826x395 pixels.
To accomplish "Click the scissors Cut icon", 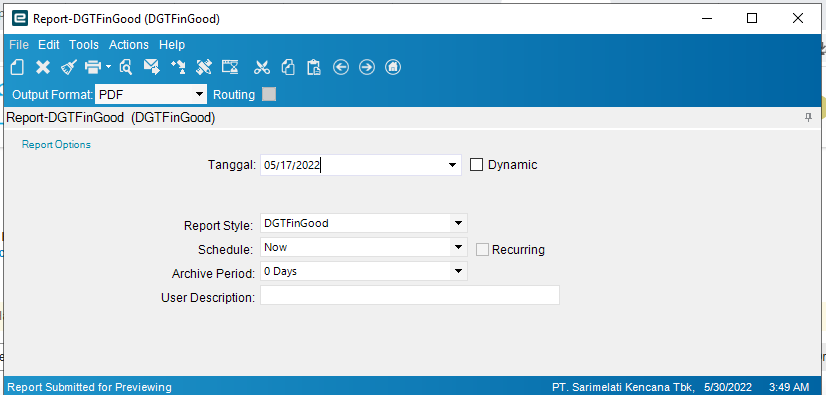I will point(261,67).
